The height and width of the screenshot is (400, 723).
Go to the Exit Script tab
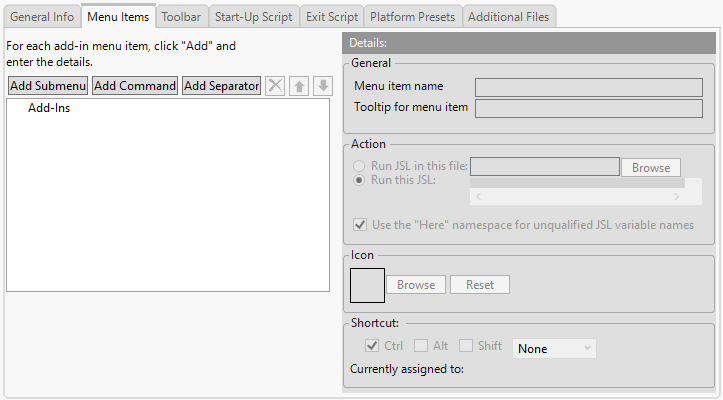pos(332,17)
